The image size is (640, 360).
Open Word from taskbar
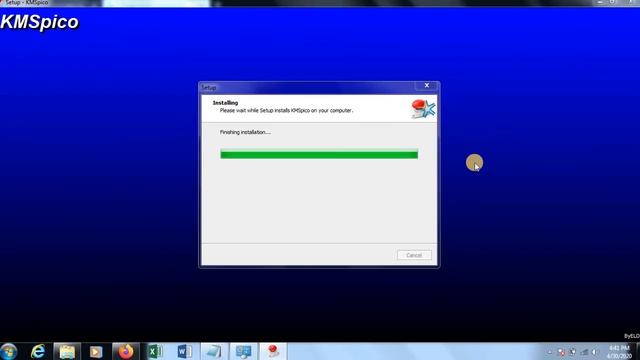pos(184,351)
